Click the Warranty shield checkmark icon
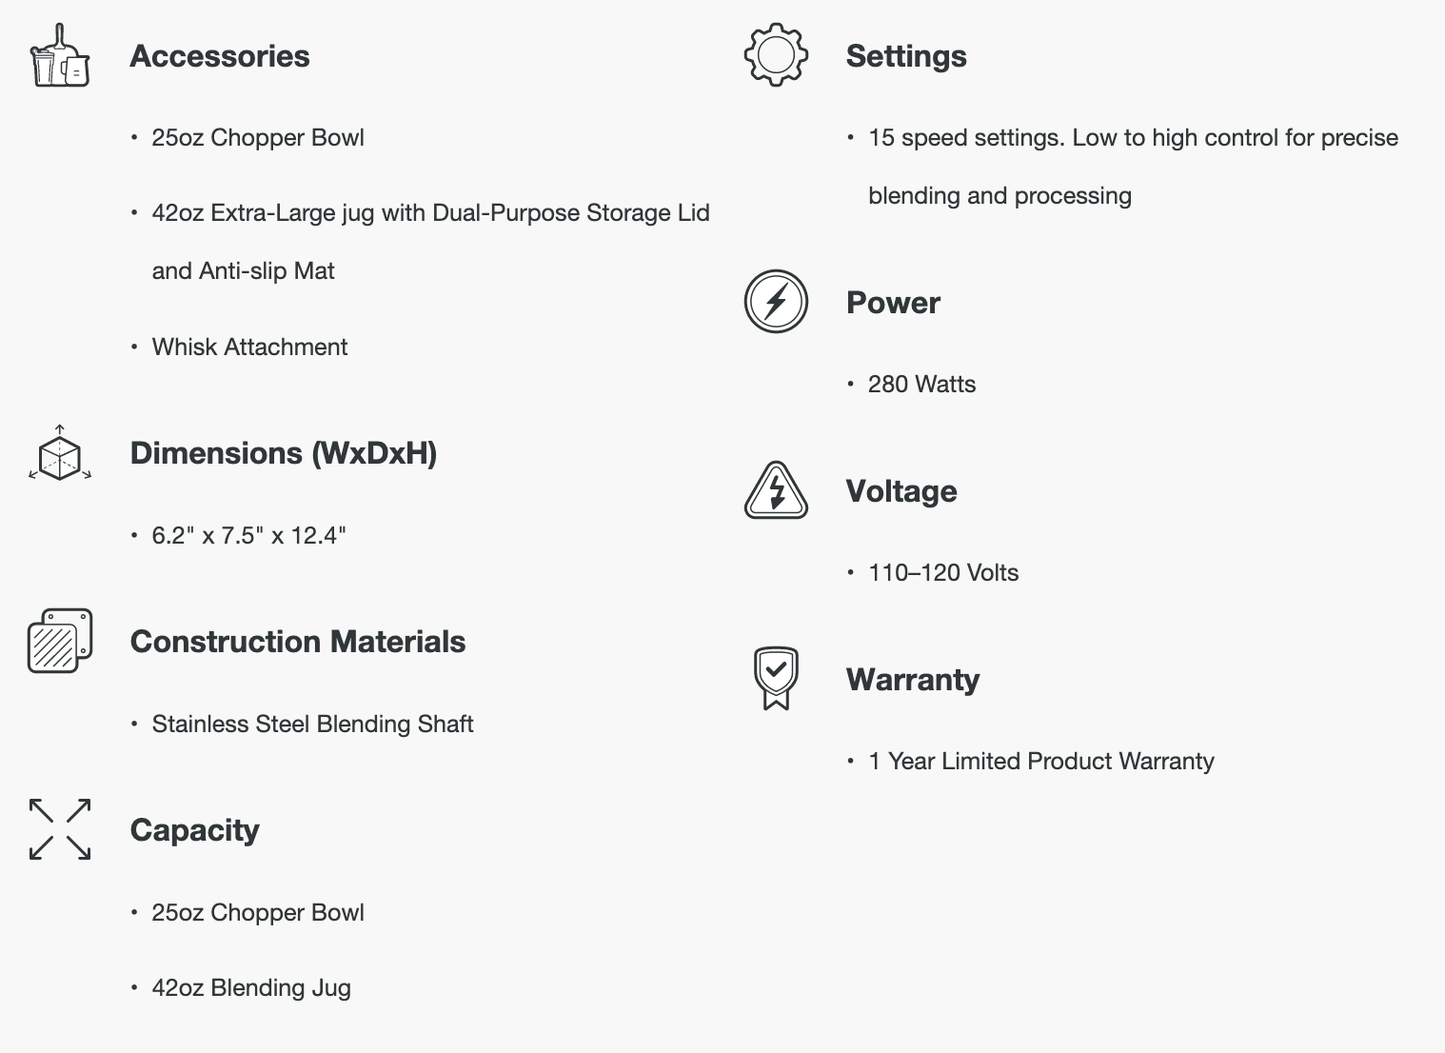 coord(776,679)
